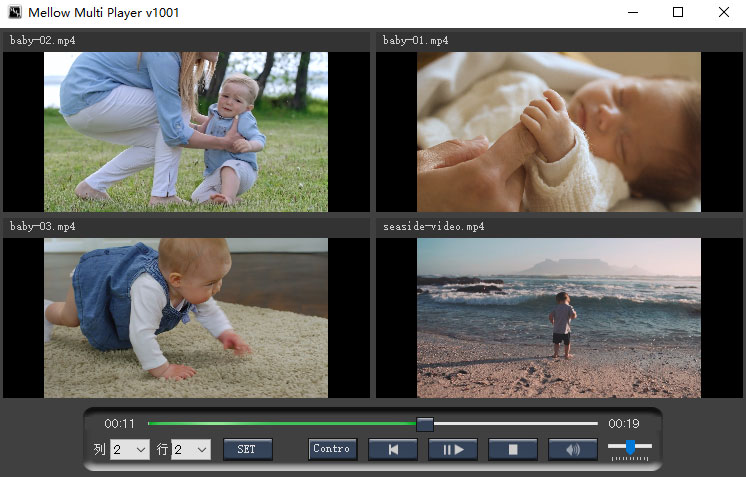This screenshot has width=746, height=477.
Task: Select the baby-02.mp4 video pane
Action: click(x=186, y=131)
